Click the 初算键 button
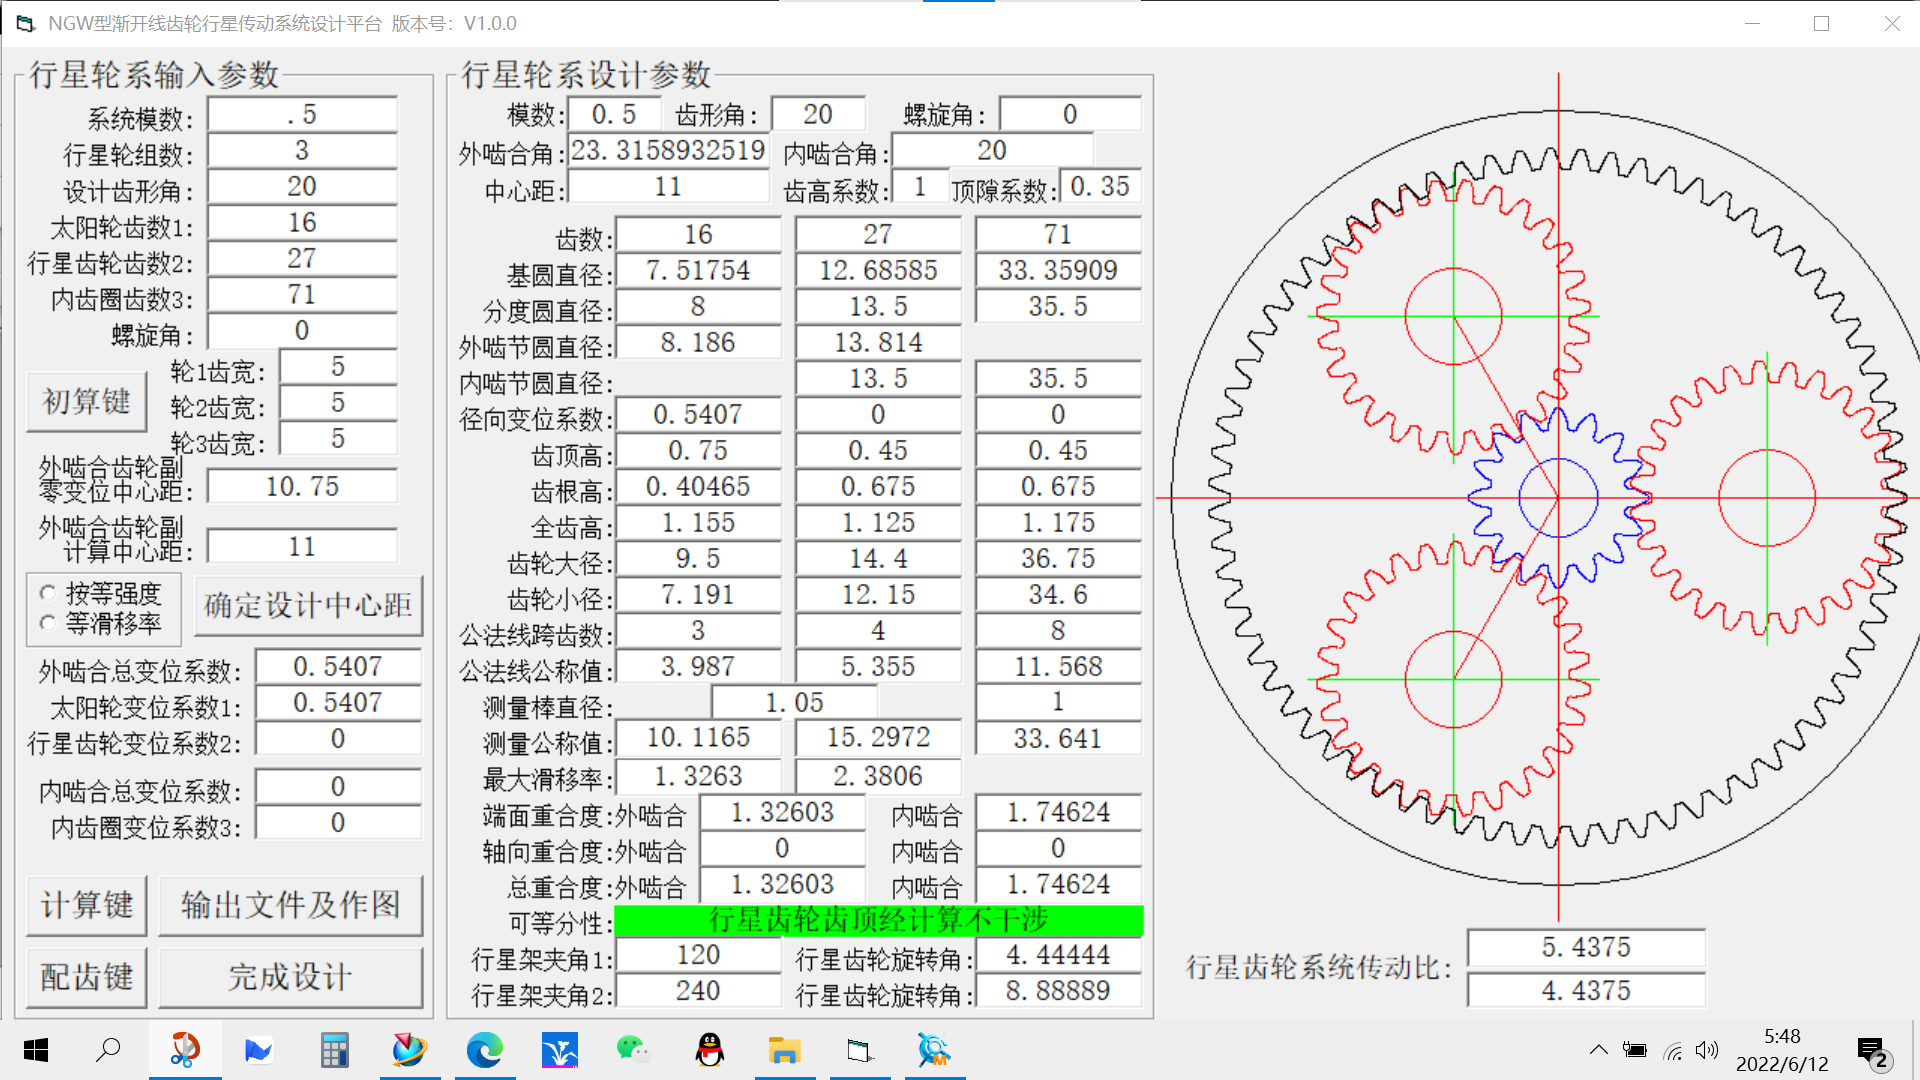Viewport: 1920px width, 1080px height. 86,402
